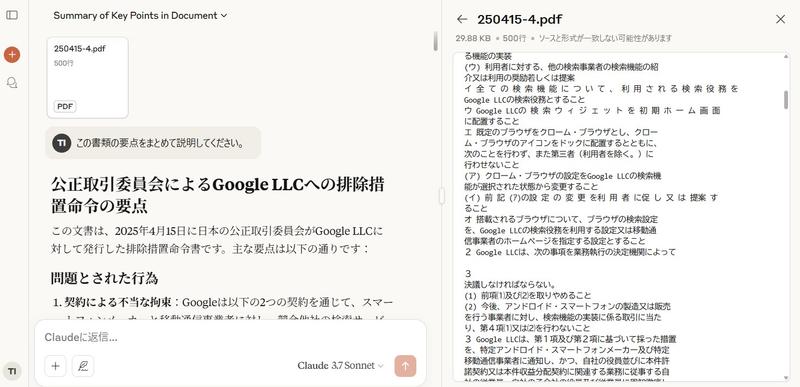Close the 250415-4.pdf preview panel
Viewport: 800px width, 387px height.
(x=780, y=19)
